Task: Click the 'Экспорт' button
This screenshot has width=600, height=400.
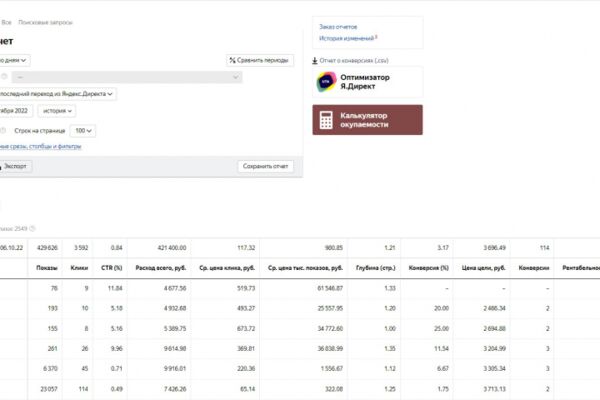Action: [15, 166]
